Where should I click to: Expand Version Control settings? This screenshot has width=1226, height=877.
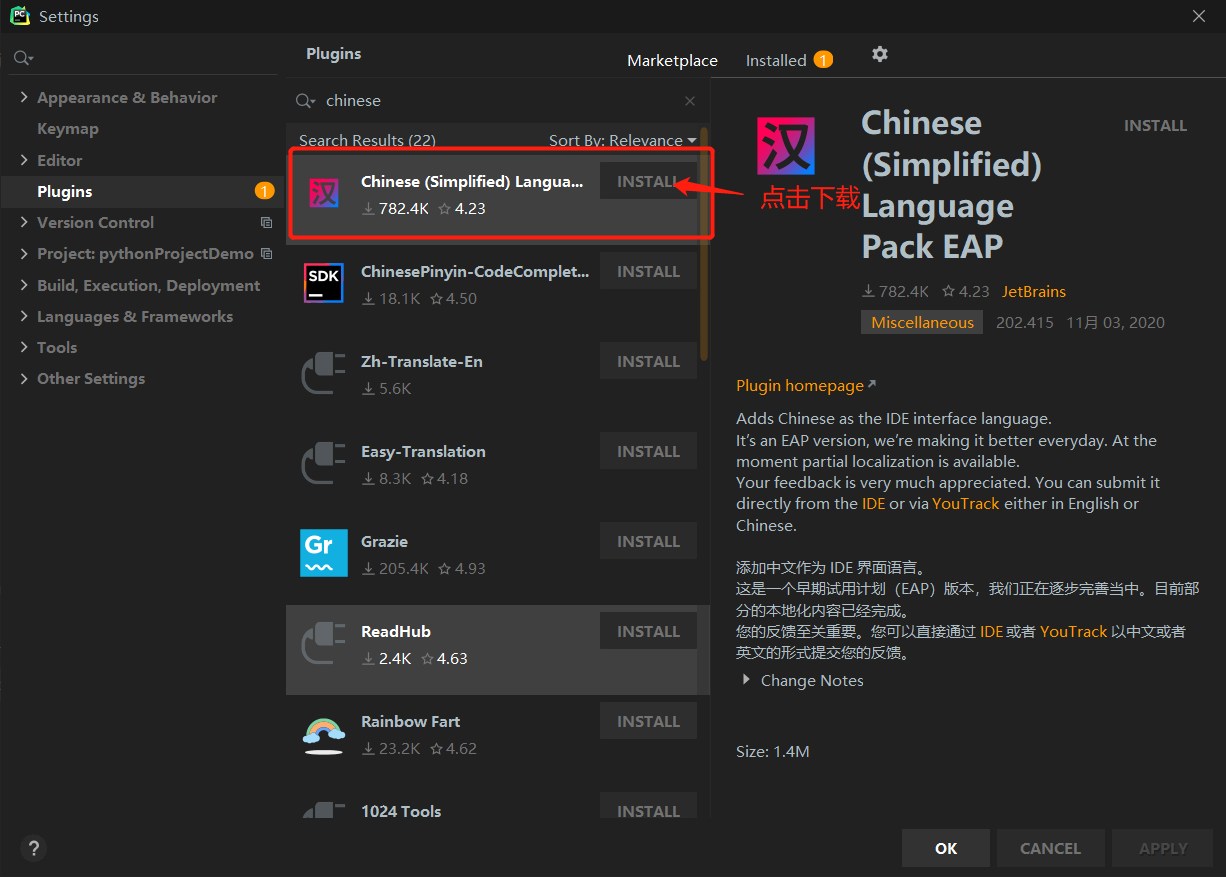(24, 223)
